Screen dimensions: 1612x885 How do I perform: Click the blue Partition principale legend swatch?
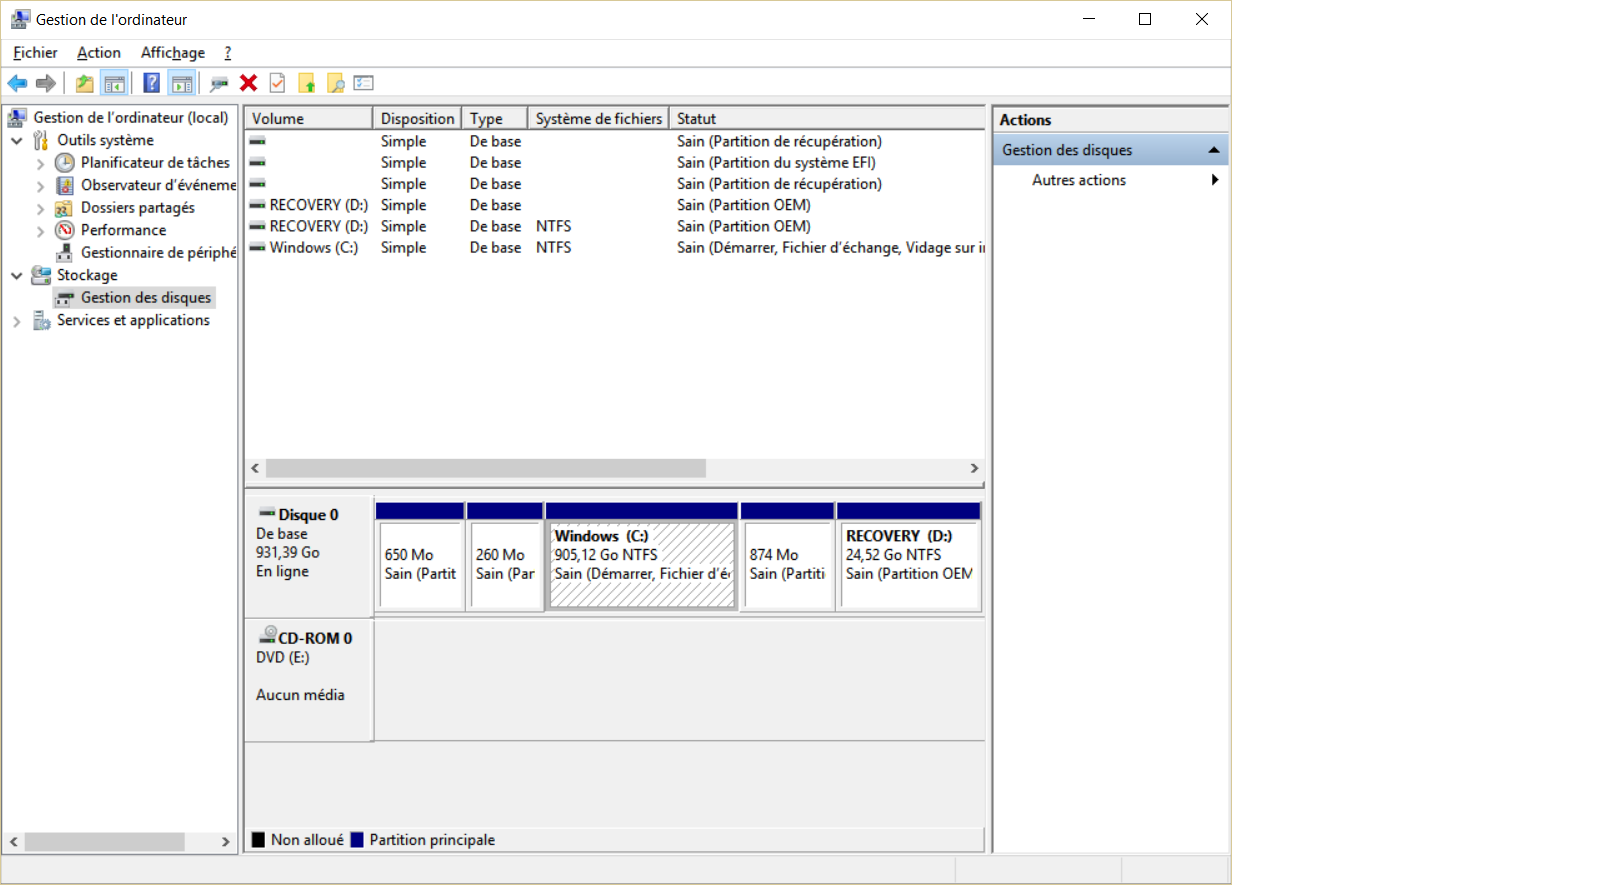coord(357,840)
